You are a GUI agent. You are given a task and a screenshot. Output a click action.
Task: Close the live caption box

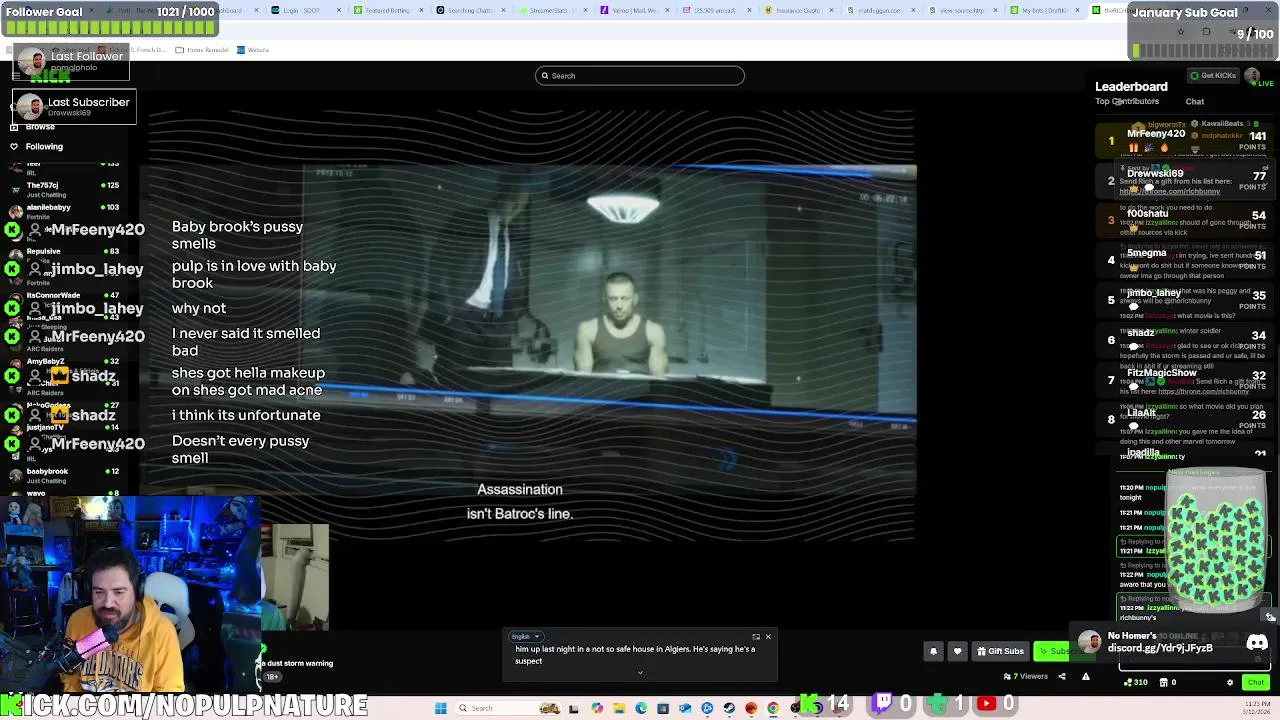coord(768,637)
